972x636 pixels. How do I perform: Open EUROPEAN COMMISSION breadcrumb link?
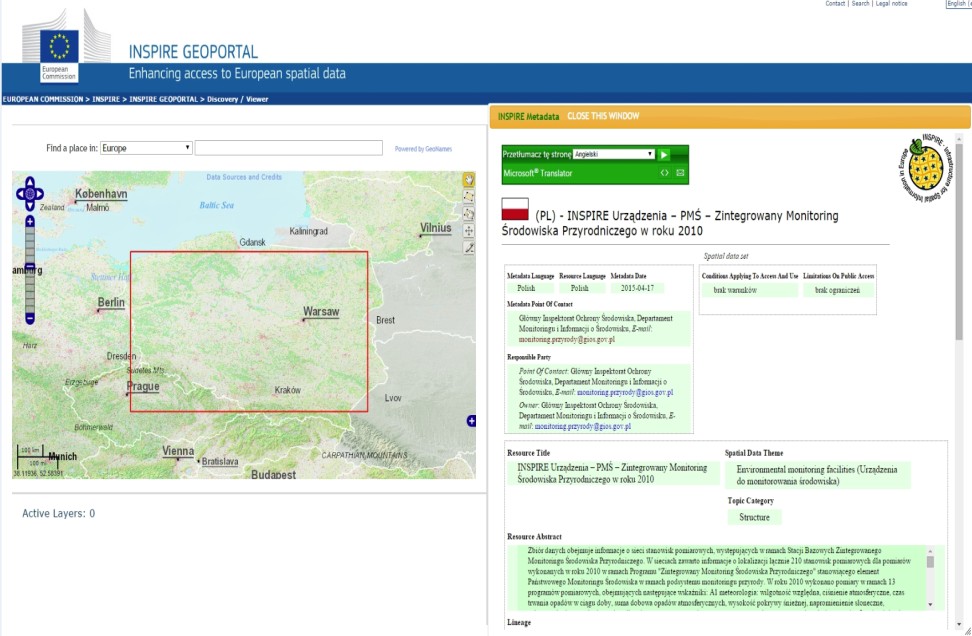tap(43, 99)
